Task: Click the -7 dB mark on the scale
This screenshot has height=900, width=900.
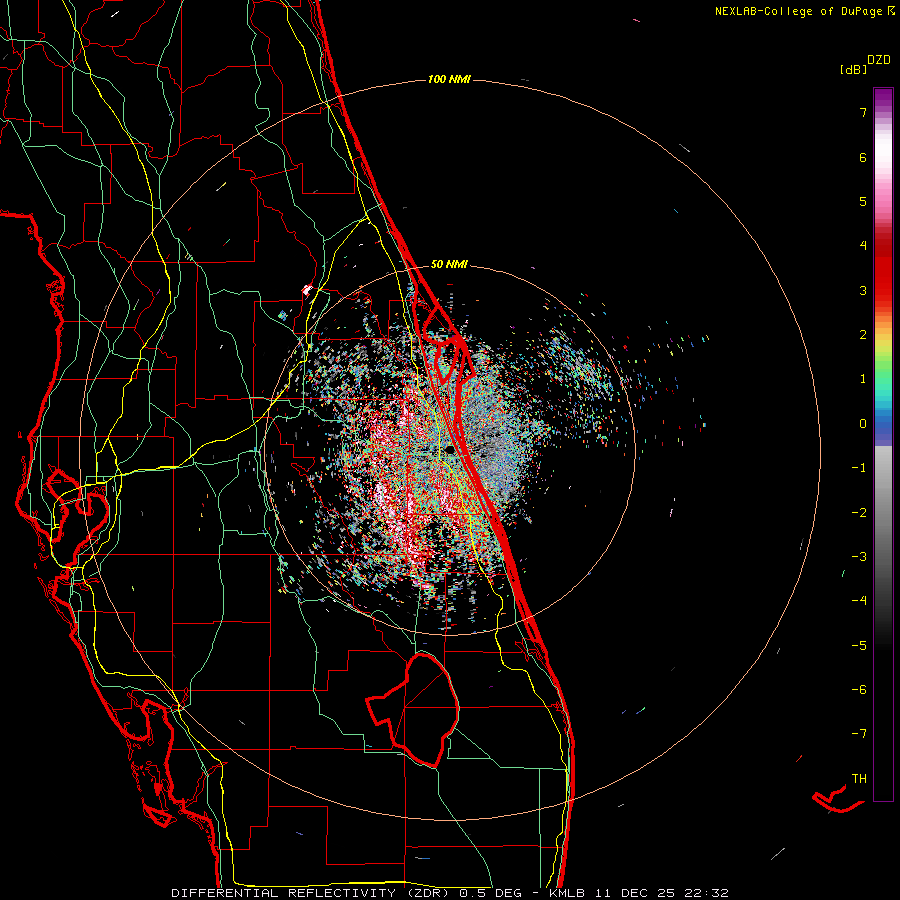Action: coord(859,734)
